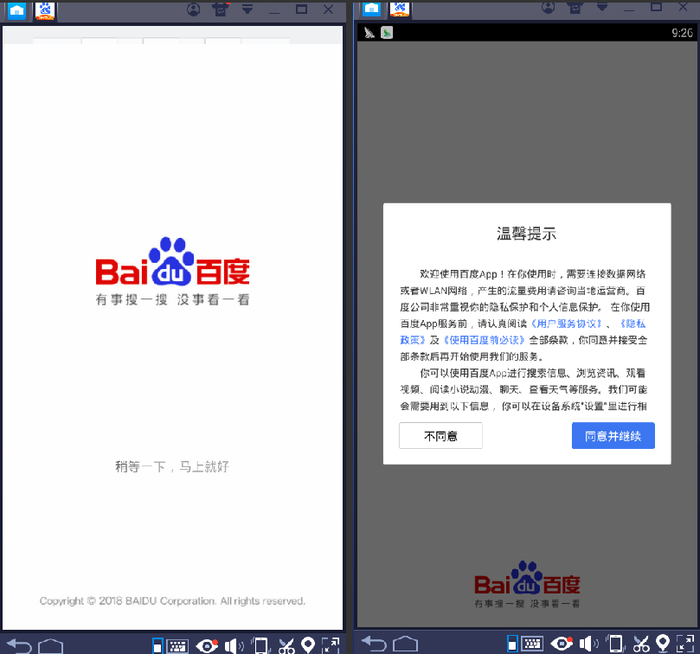Open account profile icon in right window
The image size is (700, 654).
pos(548,7)
